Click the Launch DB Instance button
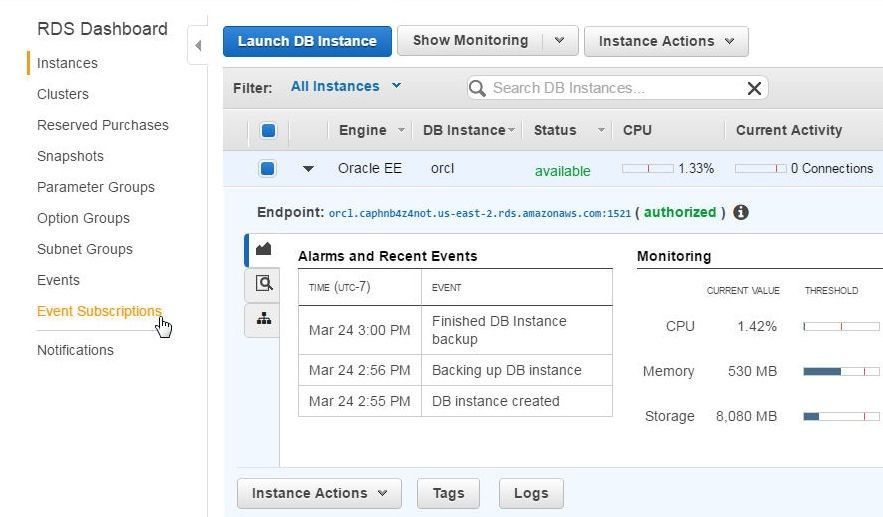 tap(307, 41)
